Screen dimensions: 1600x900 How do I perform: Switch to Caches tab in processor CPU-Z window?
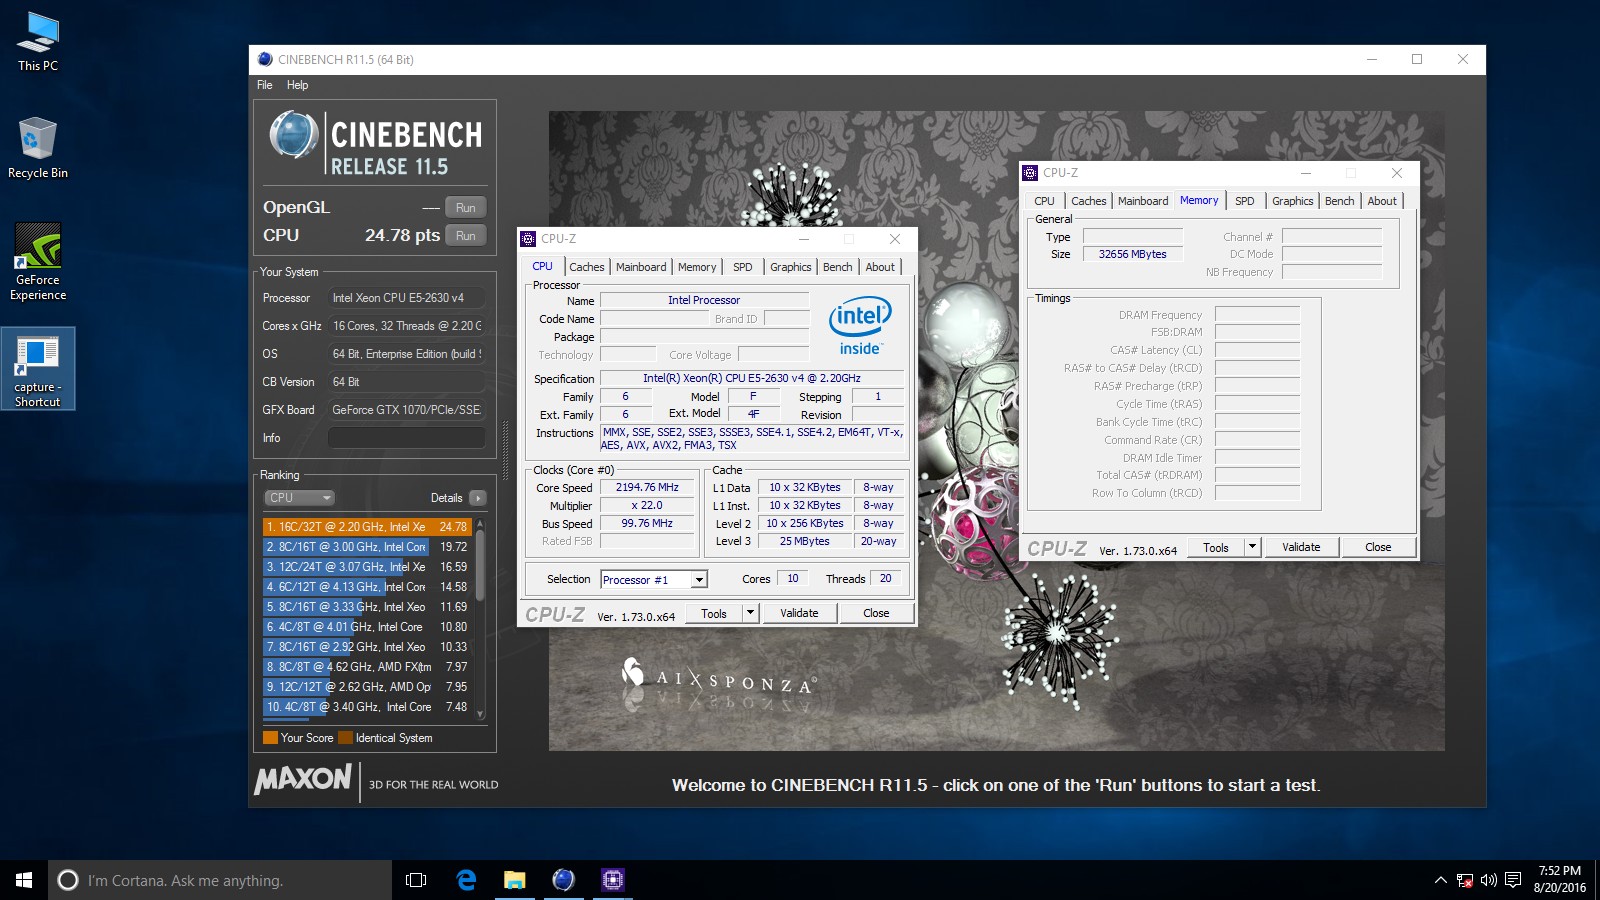click(587, 267)
